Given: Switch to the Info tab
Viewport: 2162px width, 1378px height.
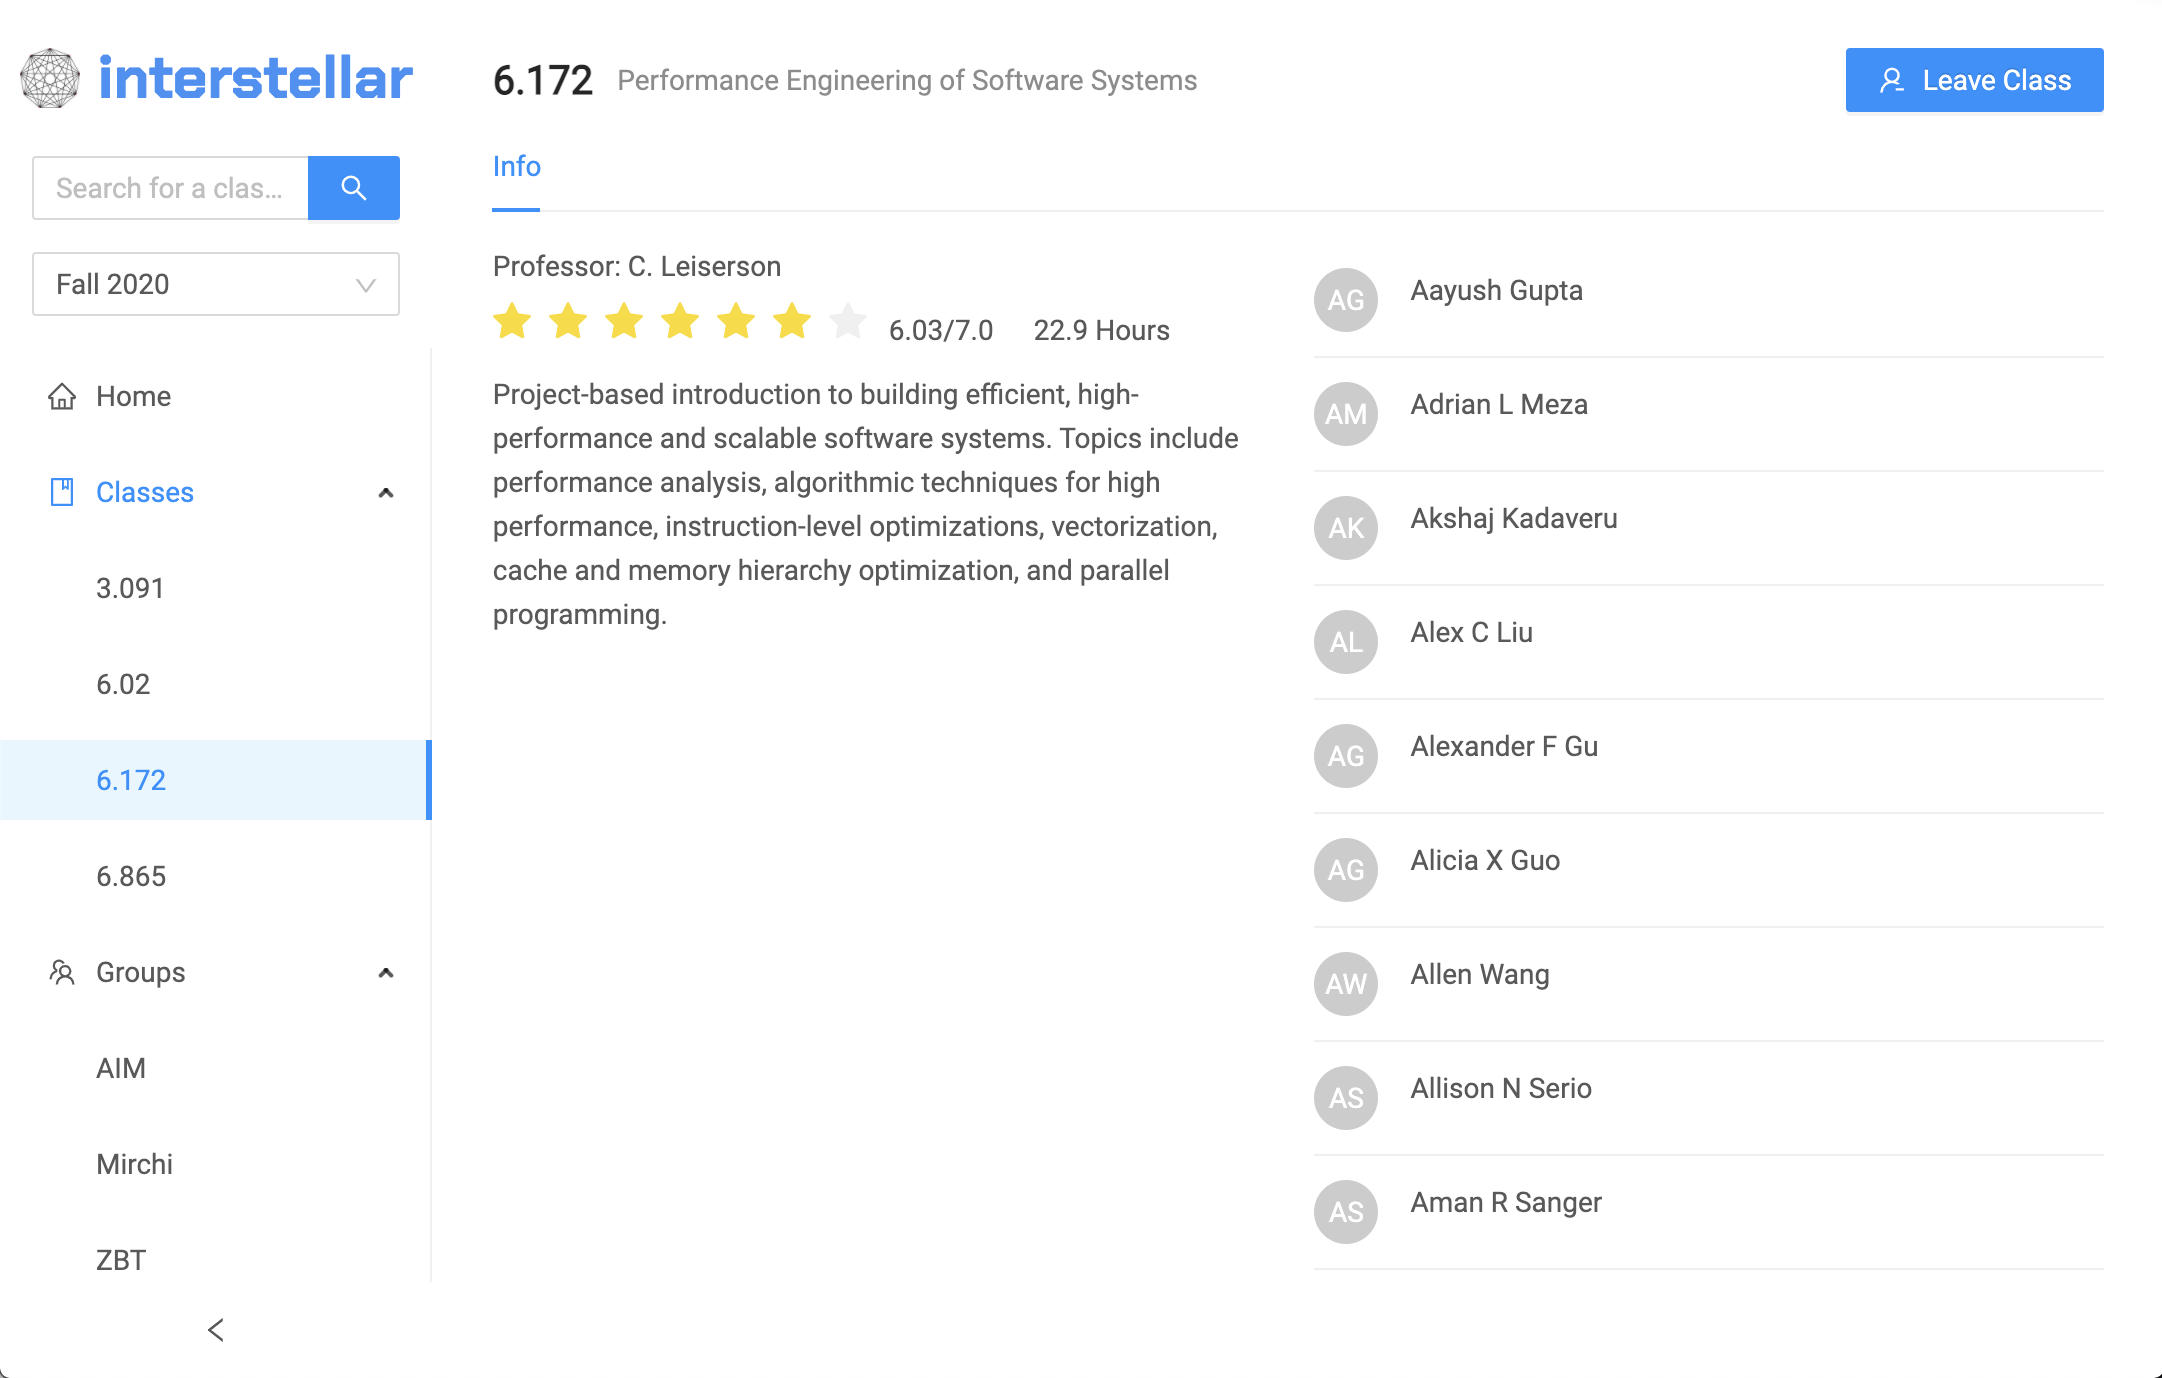Looking at the screenshot, I should pos(516,167).
